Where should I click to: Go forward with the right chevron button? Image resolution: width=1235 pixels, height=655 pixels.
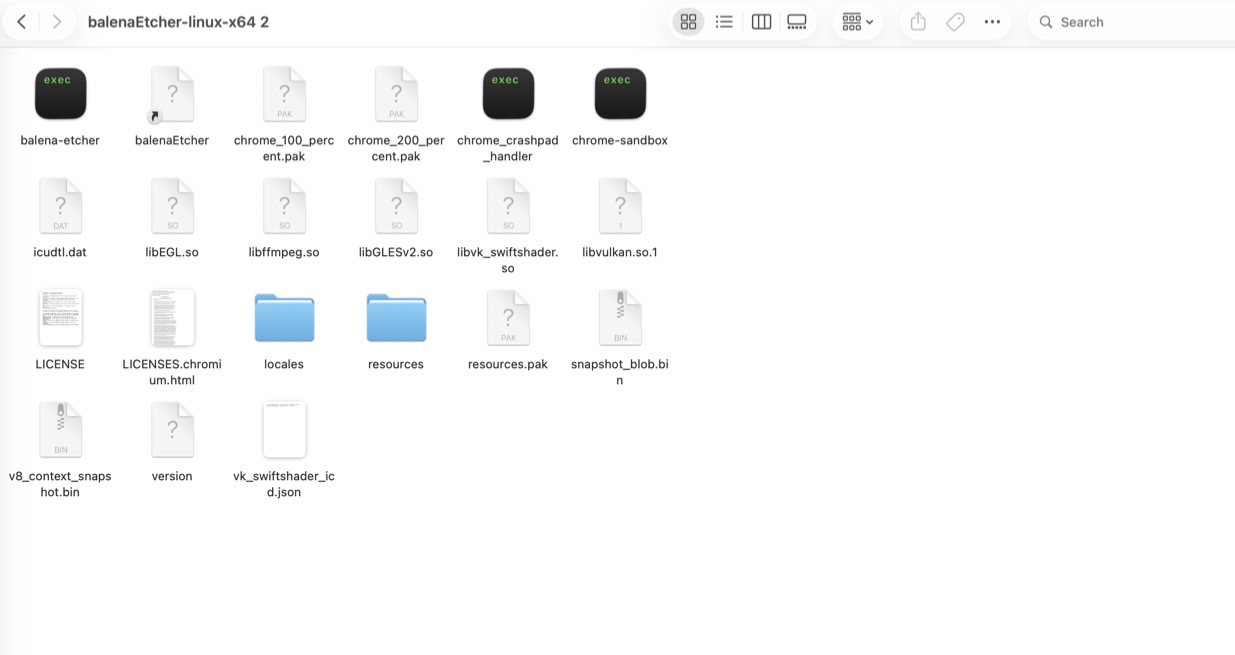coord(57,22)
